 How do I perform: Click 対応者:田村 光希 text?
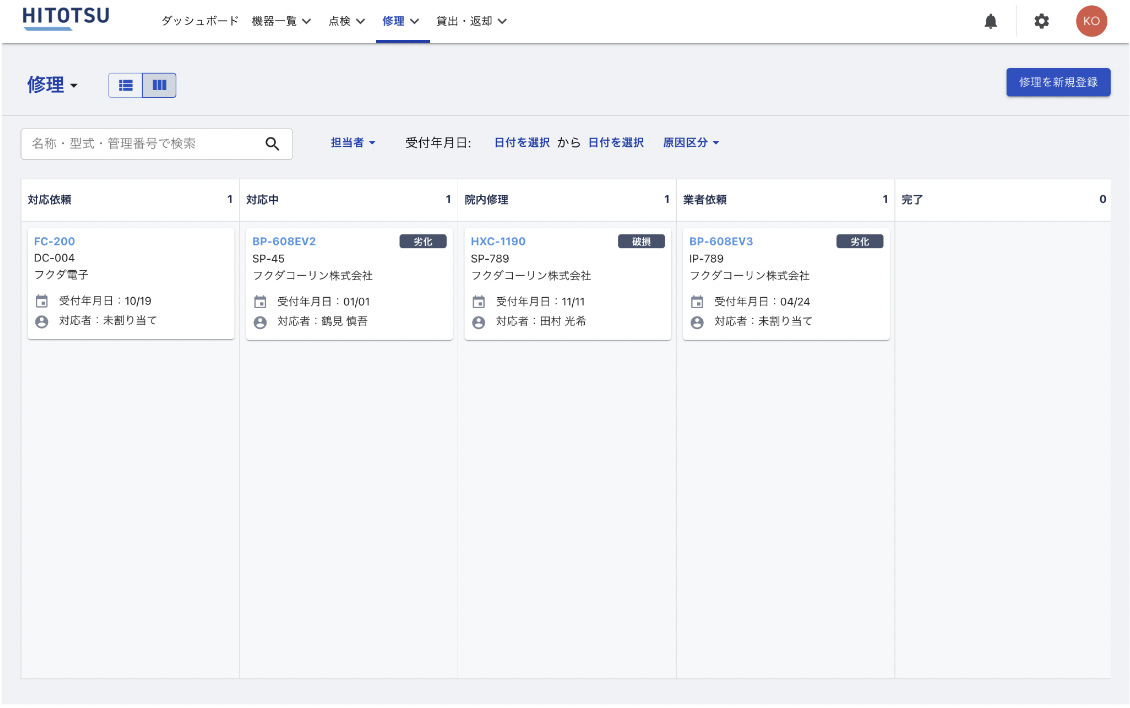click(x=540, y=322)
